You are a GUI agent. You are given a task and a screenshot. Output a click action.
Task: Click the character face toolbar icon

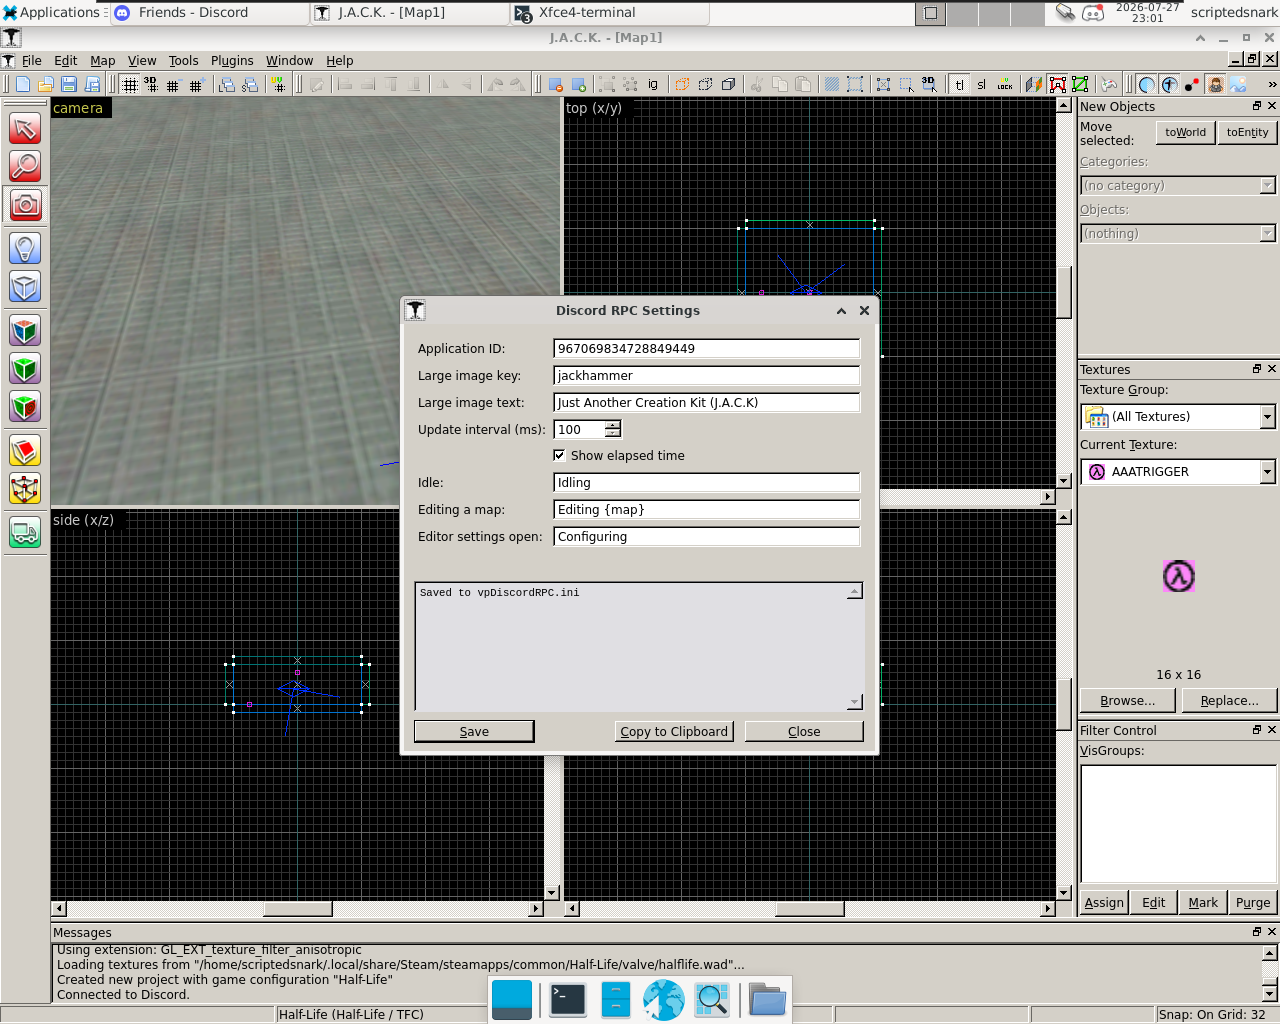point(1215,85)
